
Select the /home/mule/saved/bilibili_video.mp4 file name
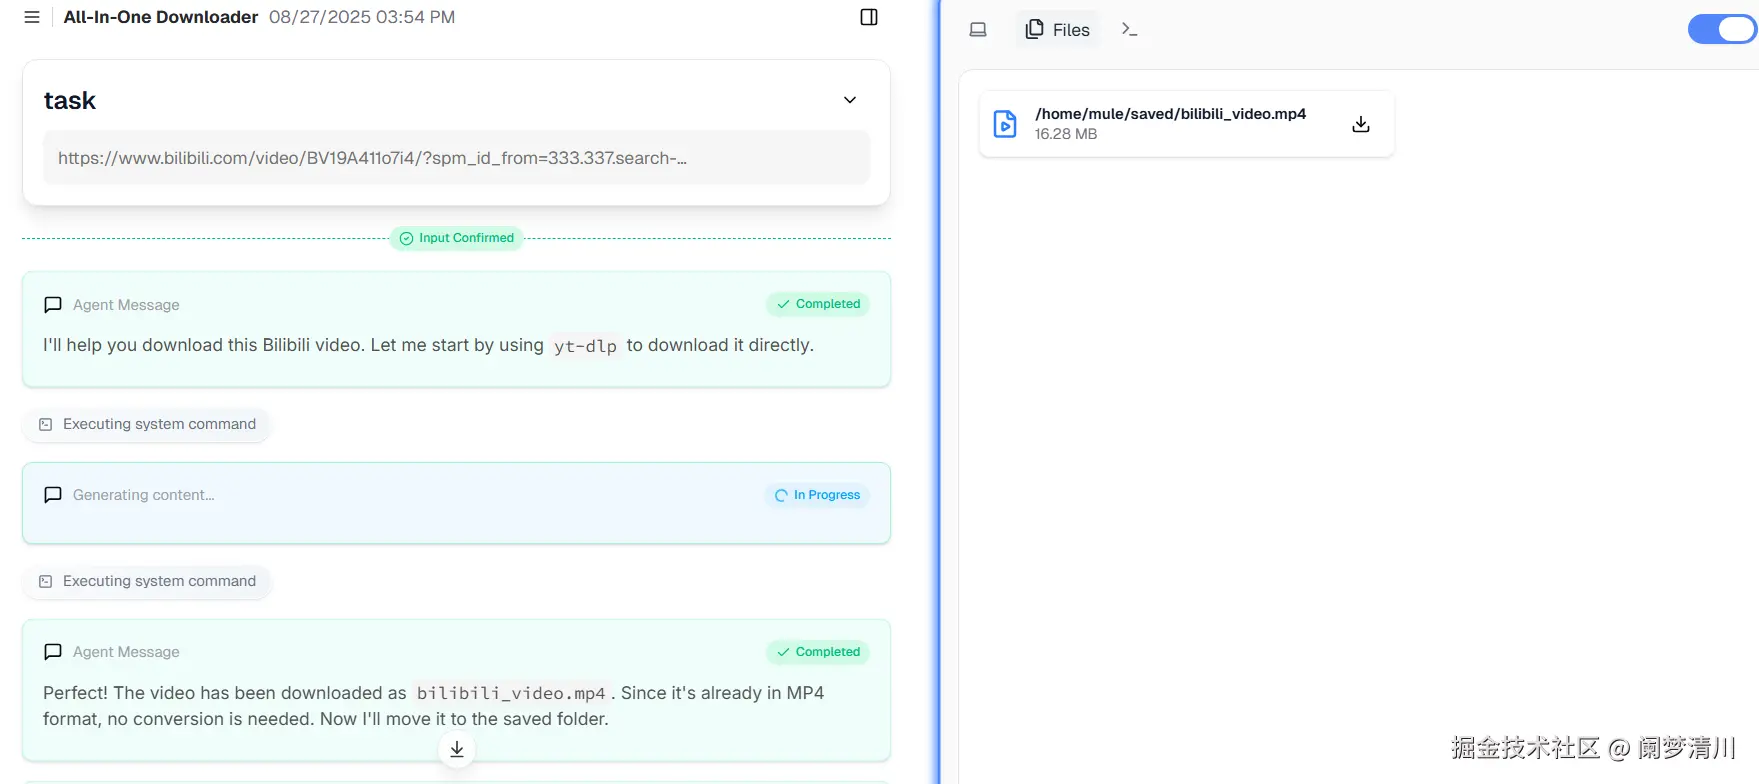coord(1170,114)
